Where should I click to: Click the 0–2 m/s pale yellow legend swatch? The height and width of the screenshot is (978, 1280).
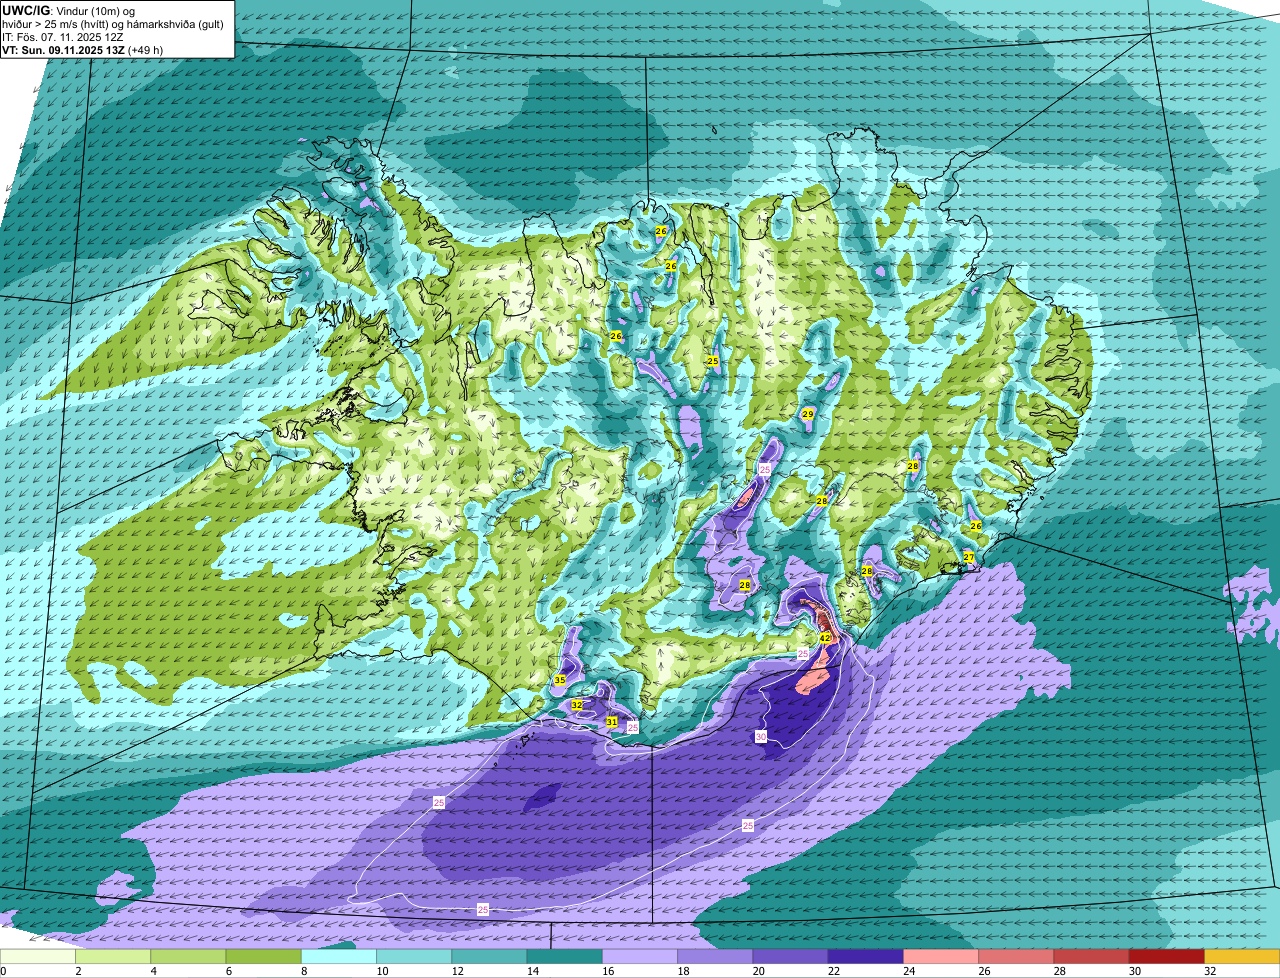tap(37, 956)
